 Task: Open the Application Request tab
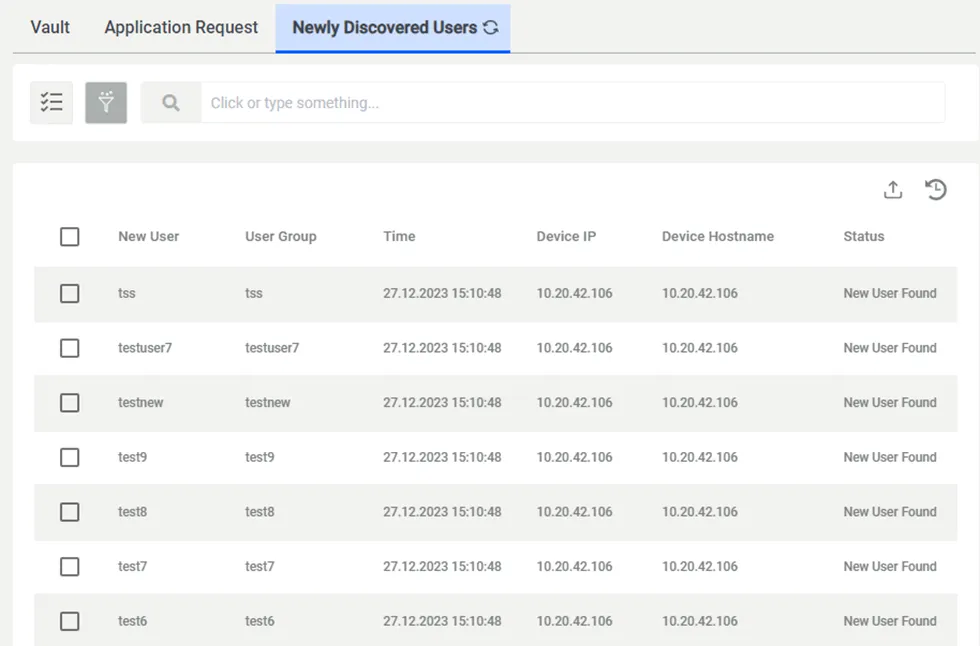click(x=181, y=27)
